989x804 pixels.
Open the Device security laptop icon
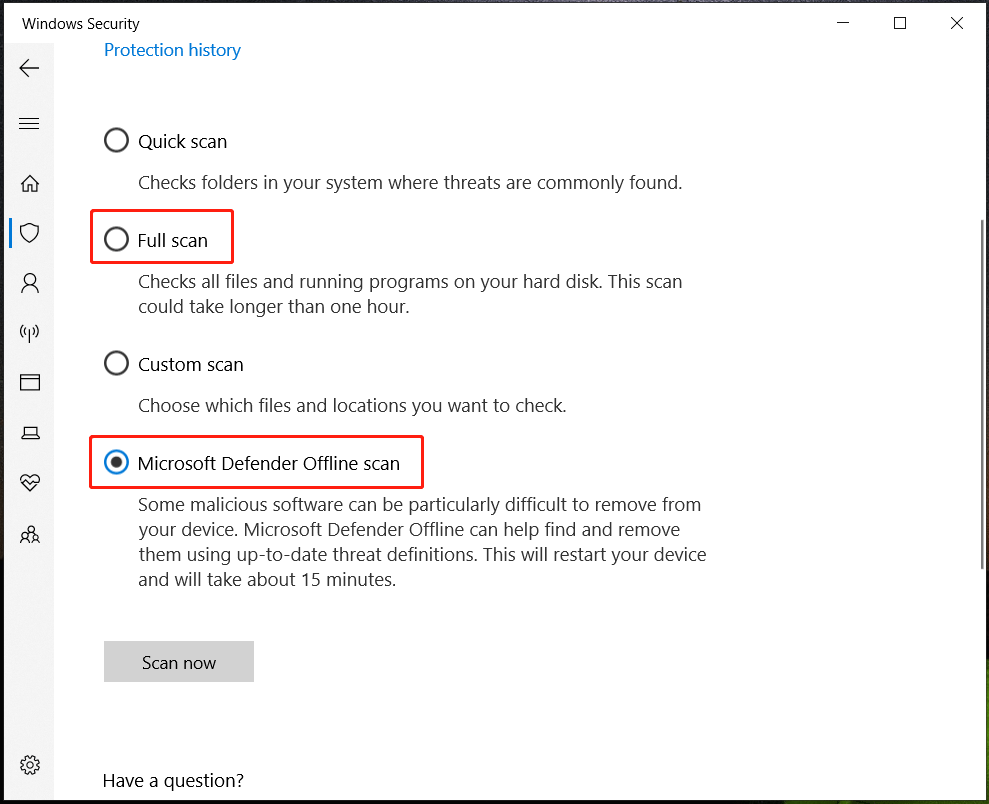pos(29,432)
